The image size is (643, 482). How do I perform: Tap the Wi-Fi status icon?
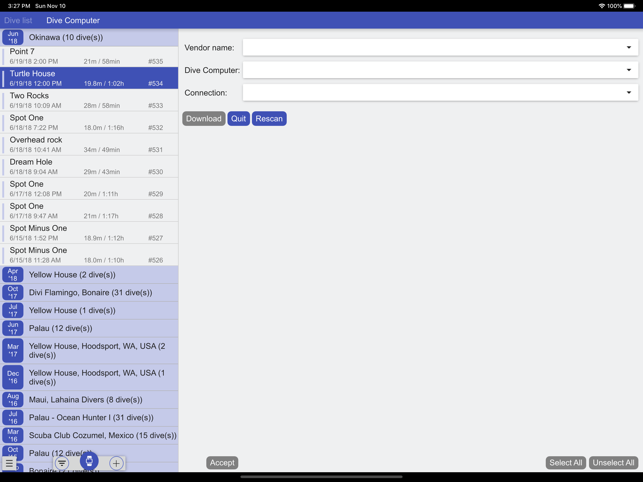pyautogui.click(x=601, y=6)
